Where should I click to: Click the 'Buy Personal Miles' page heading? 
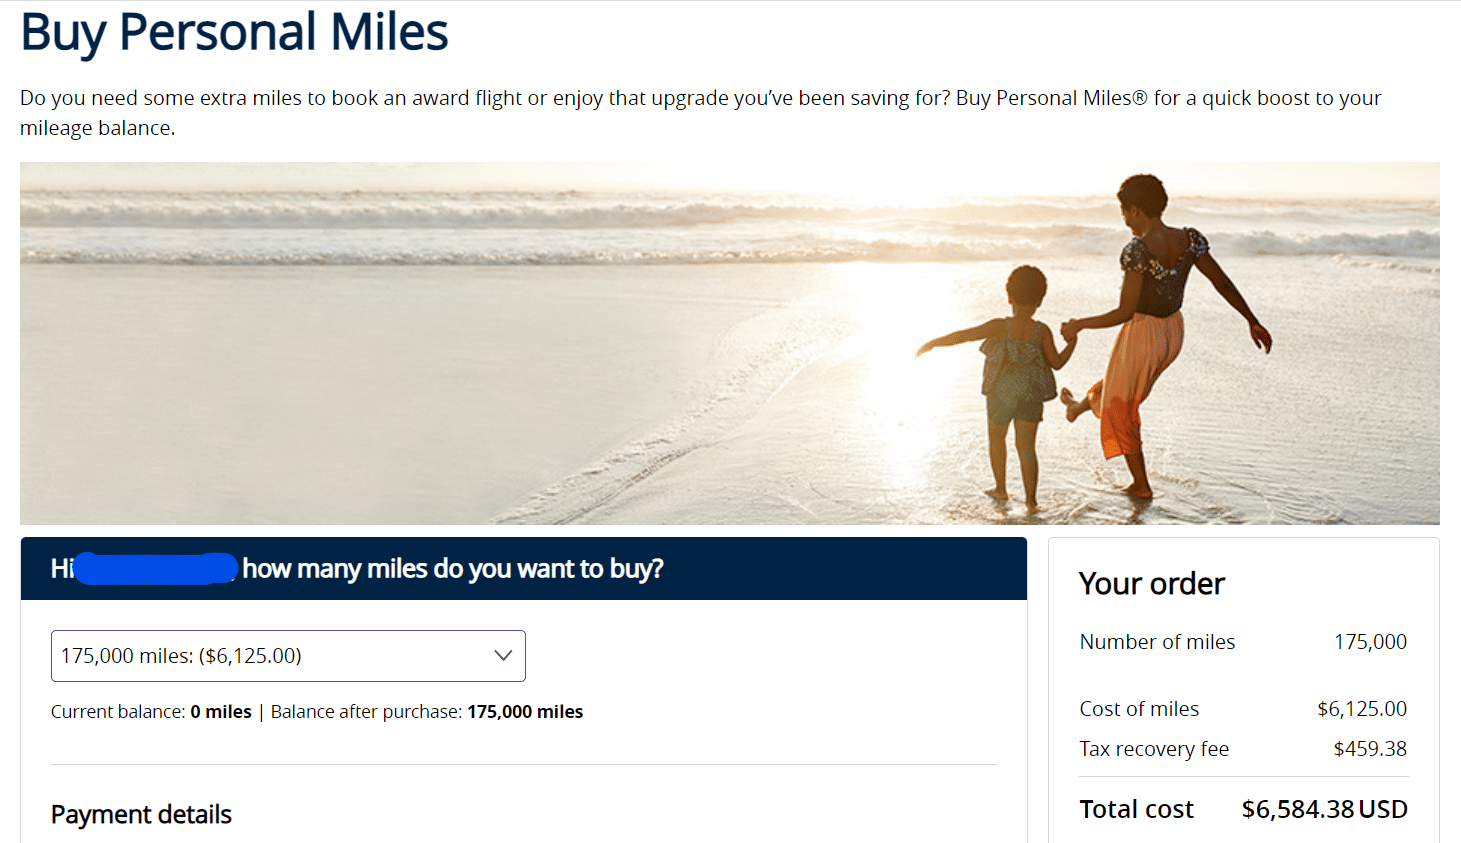tap(234, 32)
